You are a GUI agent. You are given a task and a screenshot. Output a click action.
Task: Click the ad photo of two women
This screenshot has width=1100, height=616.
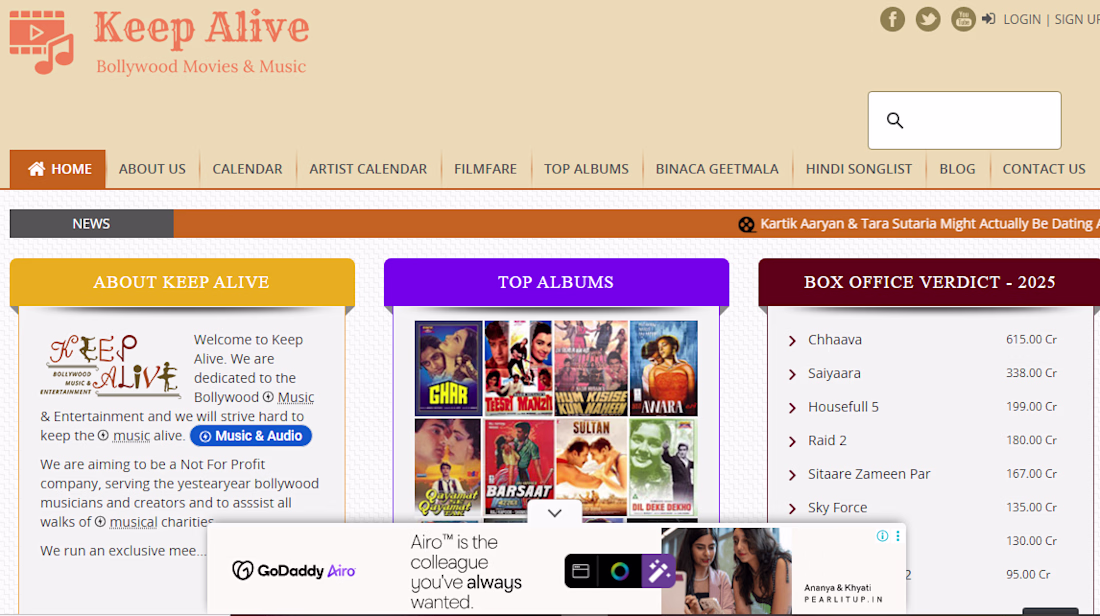[x=727, y=571]
